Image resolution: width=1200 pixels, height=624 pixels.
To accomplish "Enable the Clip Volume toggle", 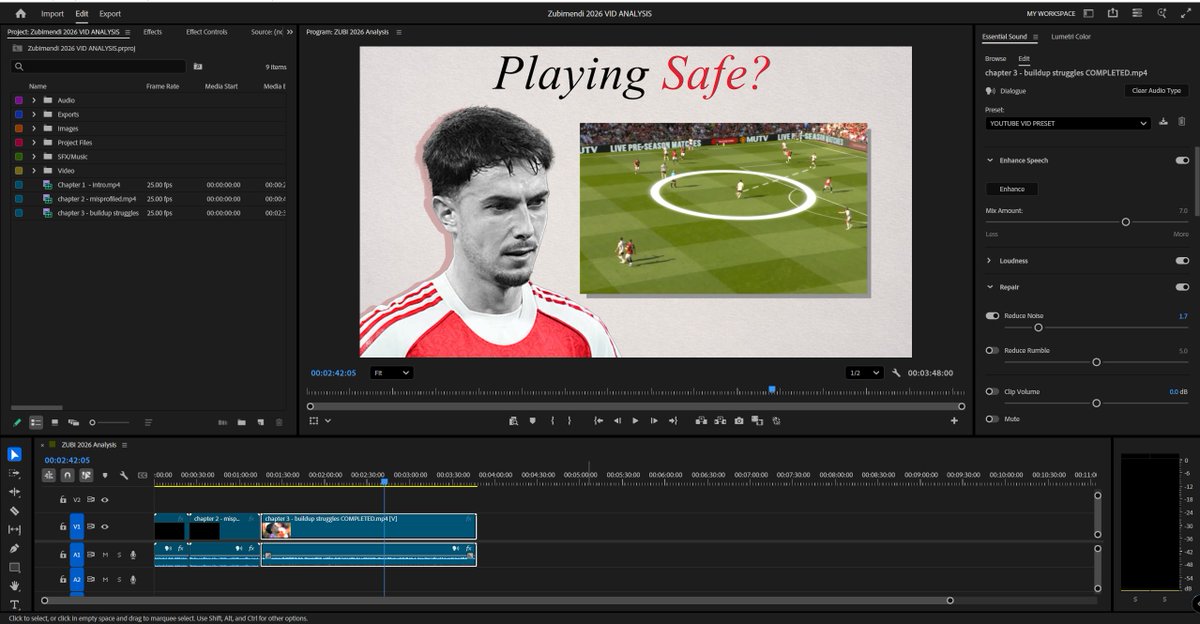I will [992, 392].
